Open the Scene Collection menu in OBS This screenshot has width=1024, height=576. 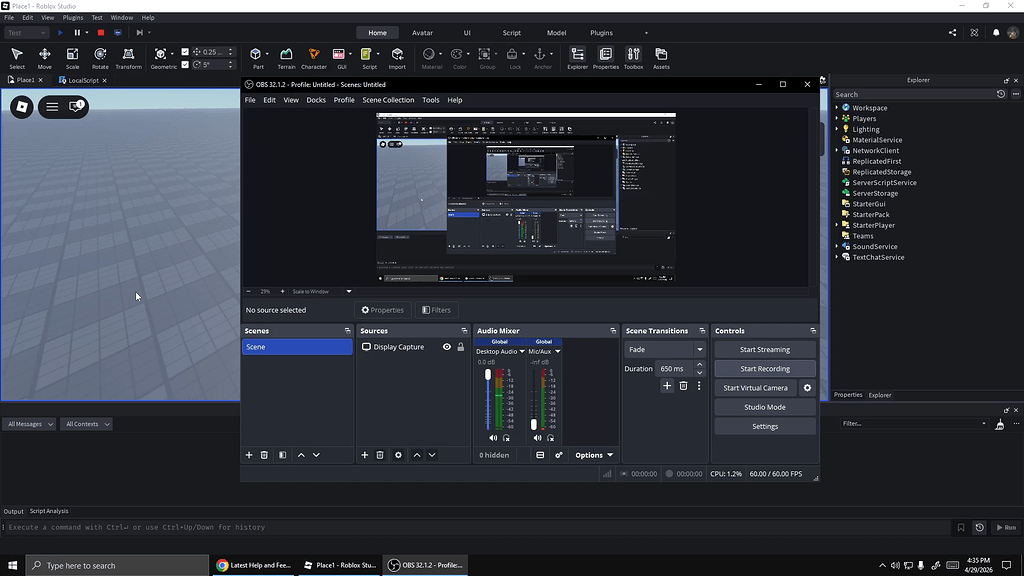[388, 100]
